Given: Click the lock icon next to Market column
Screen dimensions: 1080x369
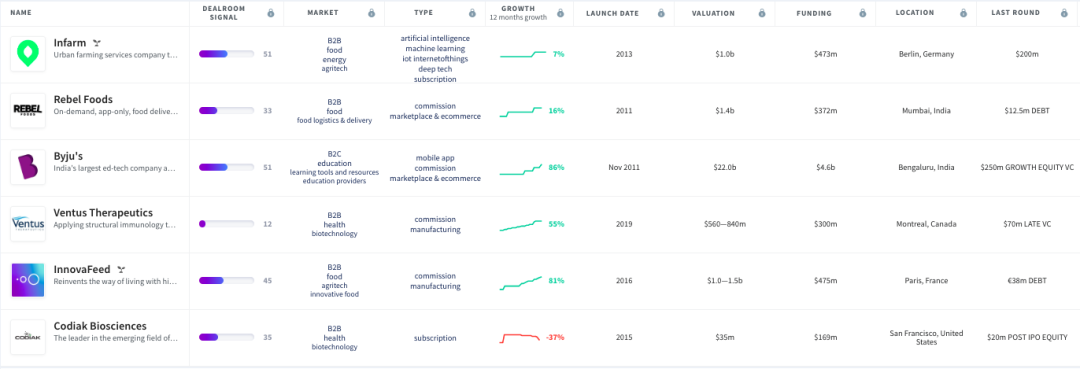Looking at the screenshot, I should tap(371, 13).
